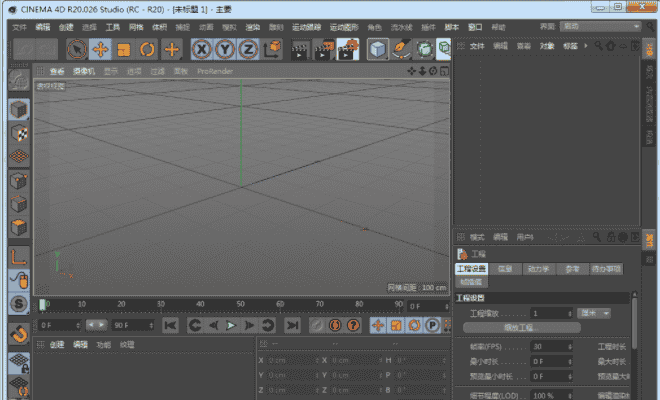Click the 工程缩放 value input field
Viewport: 660px width, 400px height.
(548, 313)
